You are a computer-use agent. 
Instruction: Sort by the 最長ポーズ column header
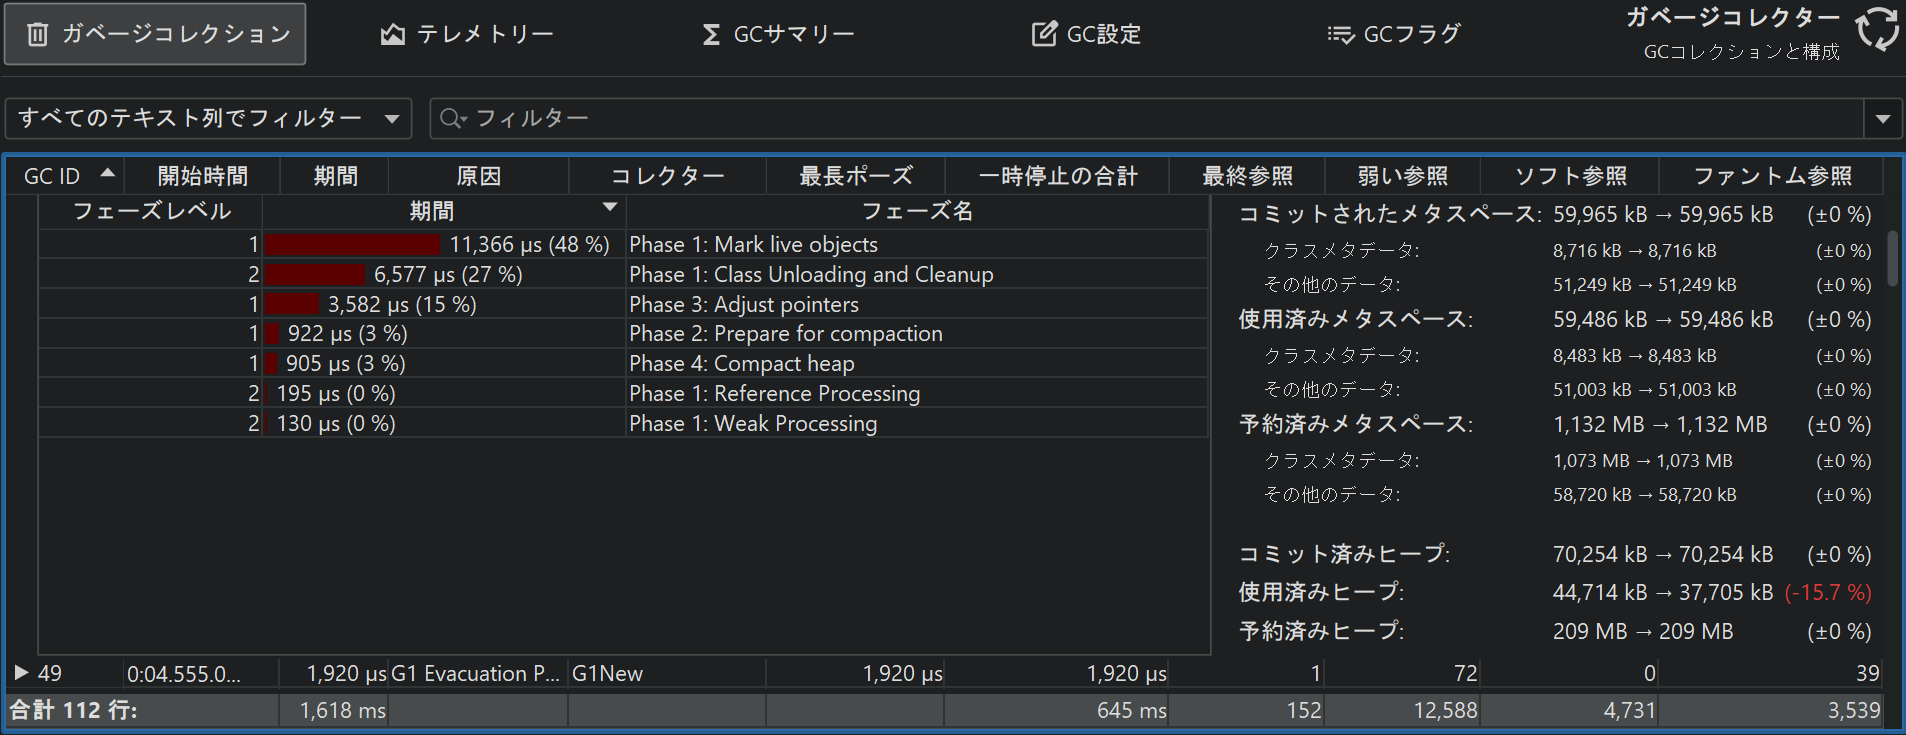(x=855, y=176)
